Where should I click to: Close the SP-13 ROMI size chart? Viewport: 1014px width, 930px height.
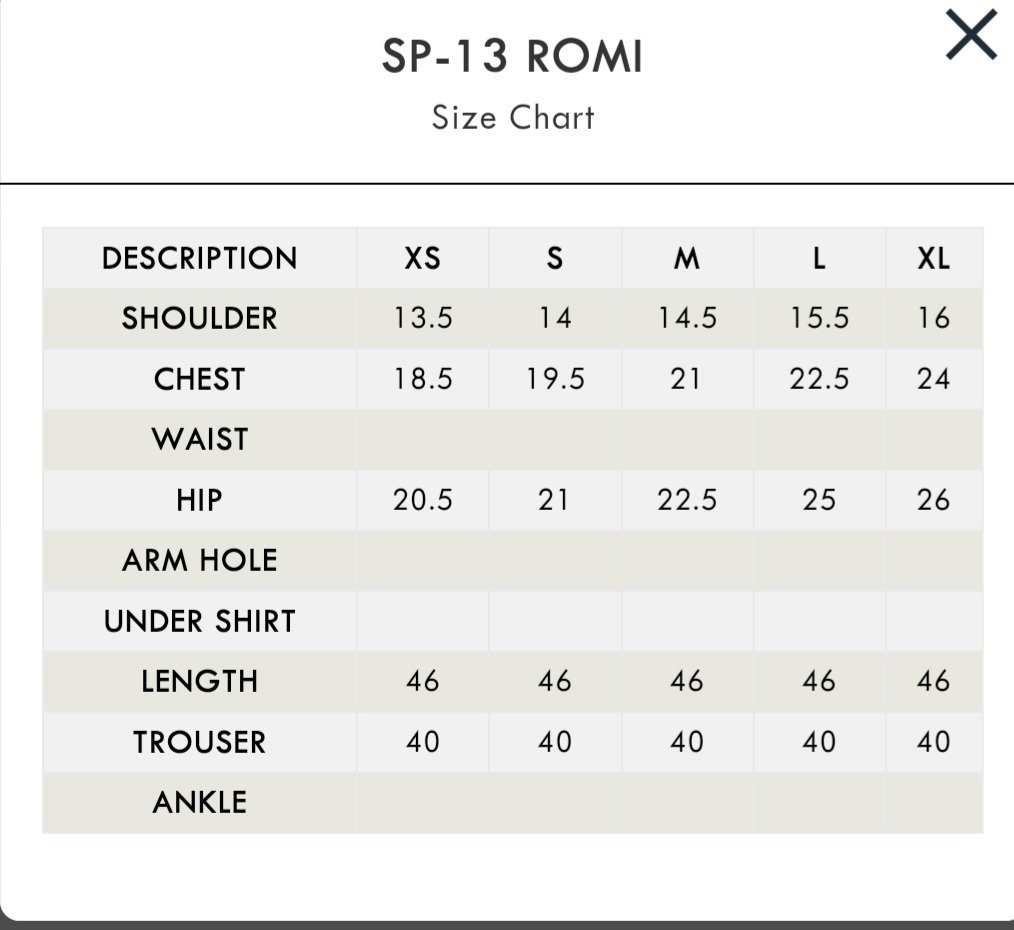971,34
